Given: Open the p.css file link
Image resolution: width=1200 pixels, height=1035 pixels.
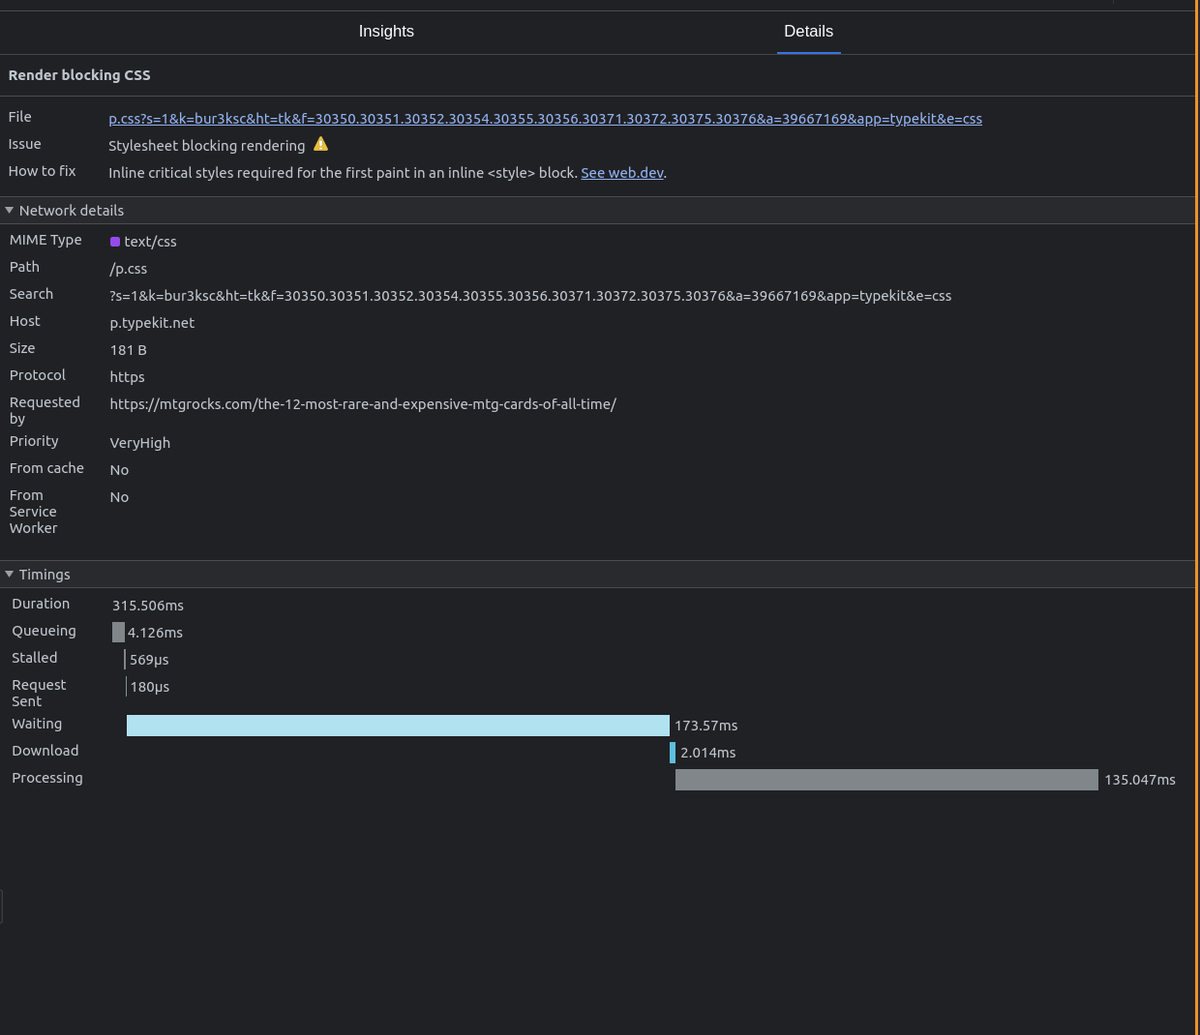Looking at the screenshot, I should [x=545, y=118].
